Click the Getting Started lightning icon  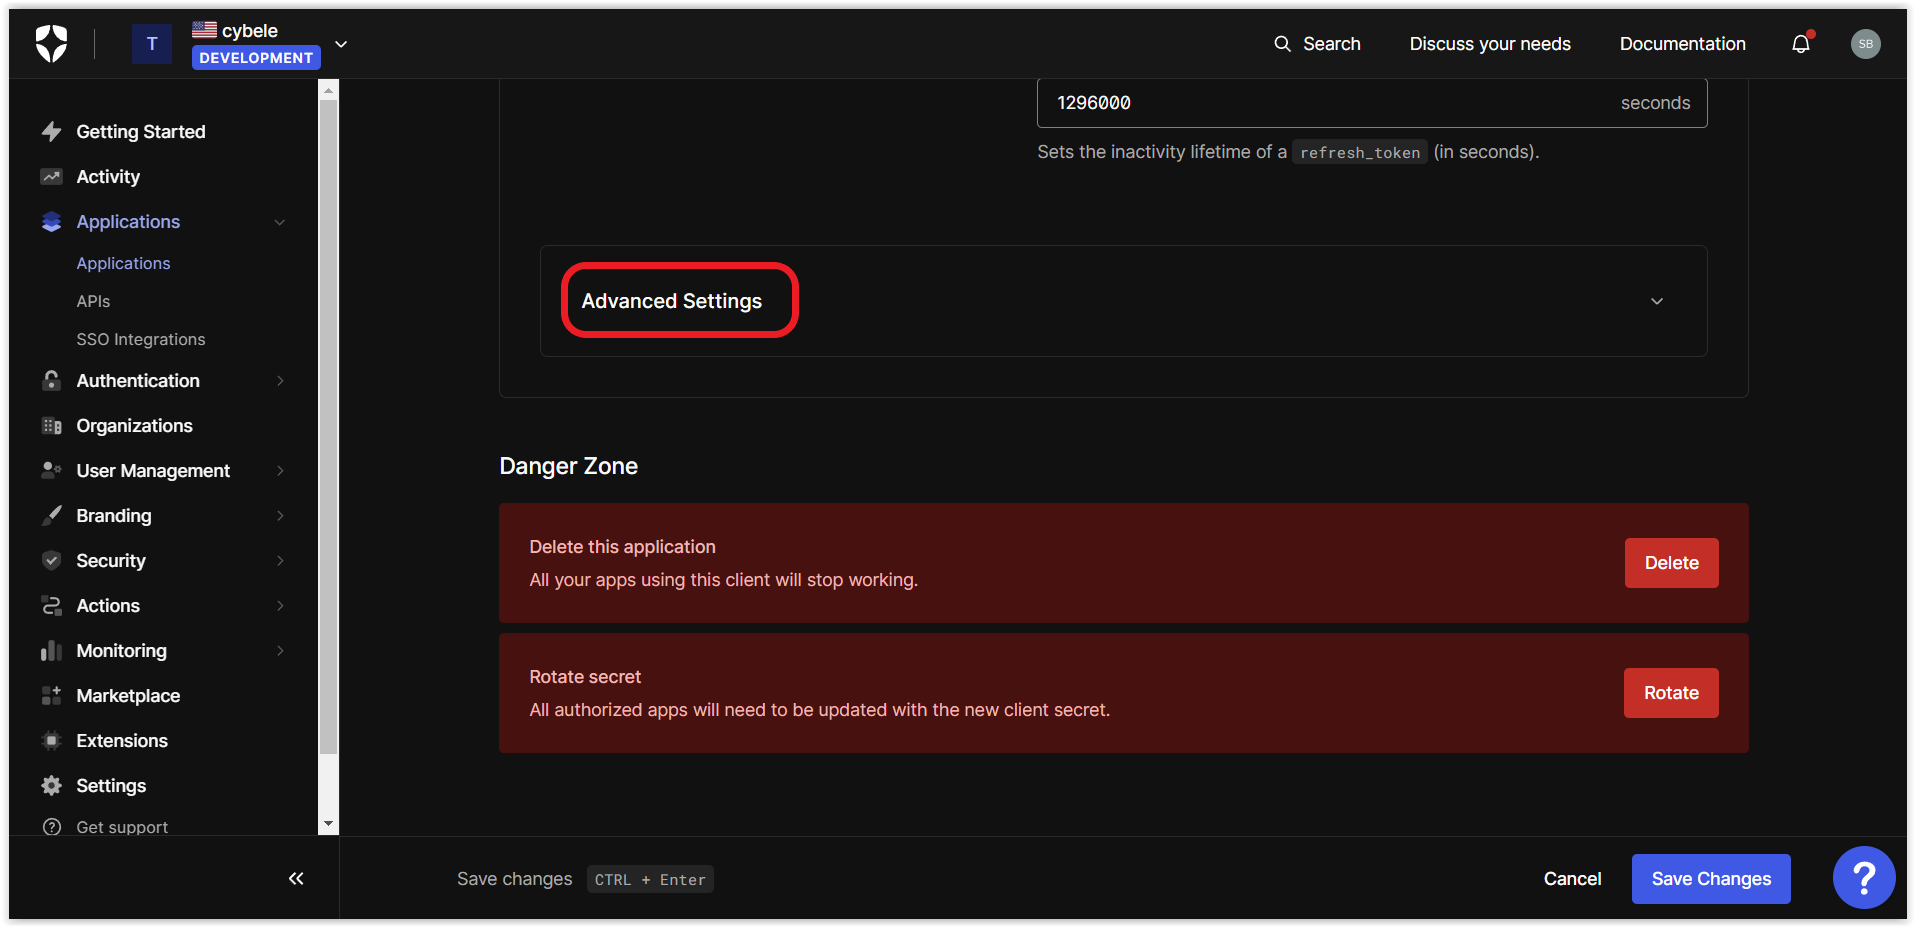52,132
